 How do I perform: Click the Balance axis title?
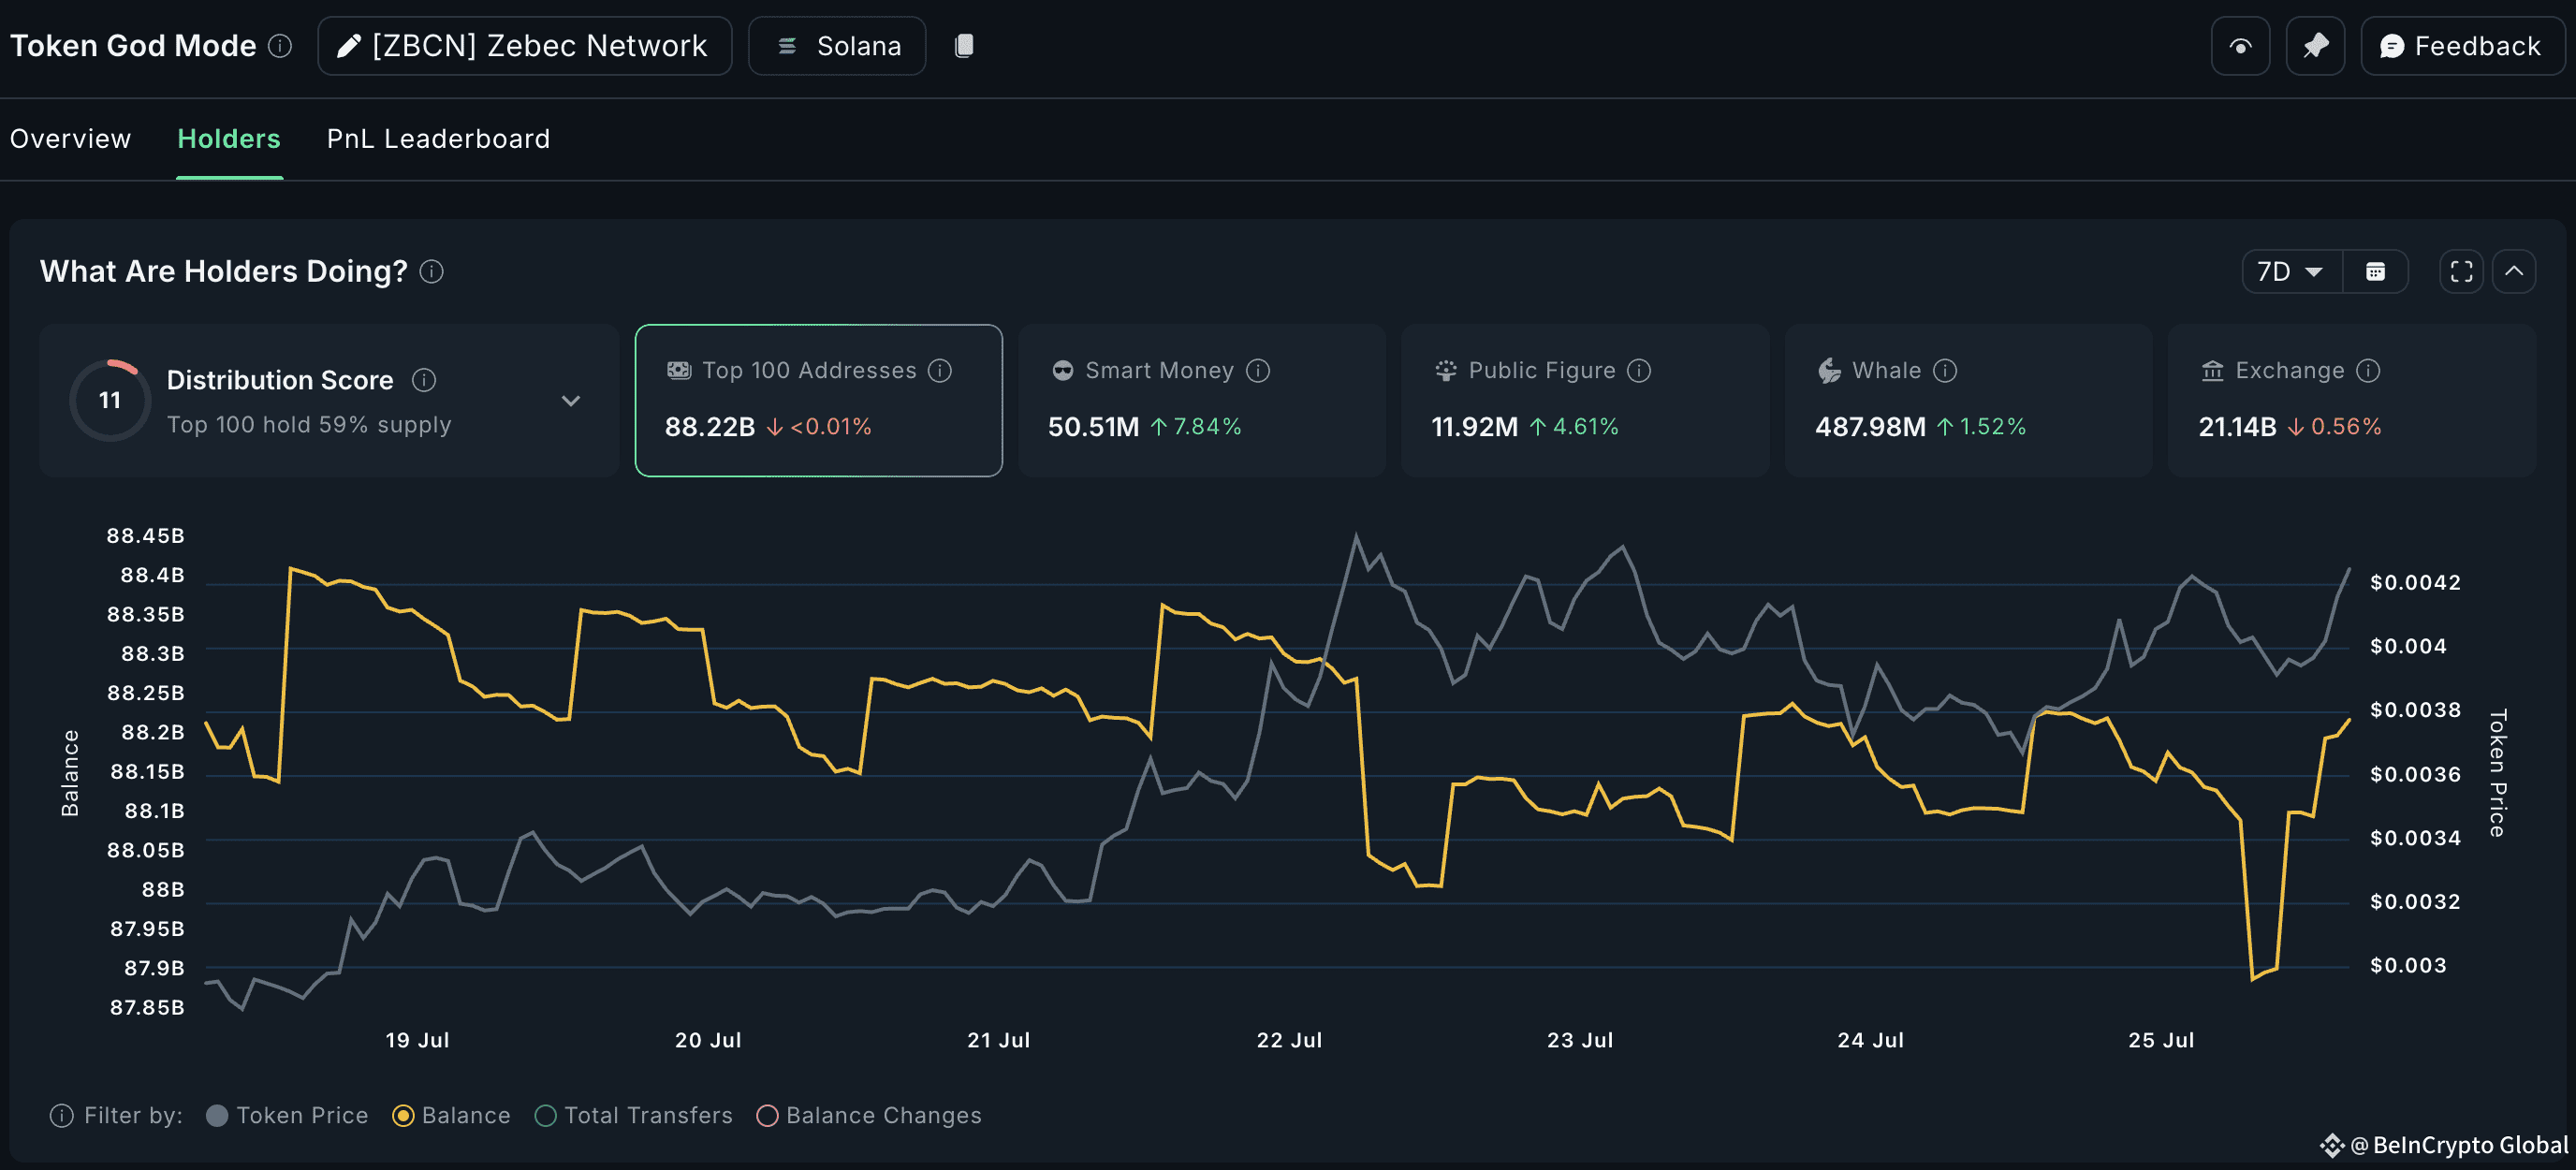(x=70, y=773)
